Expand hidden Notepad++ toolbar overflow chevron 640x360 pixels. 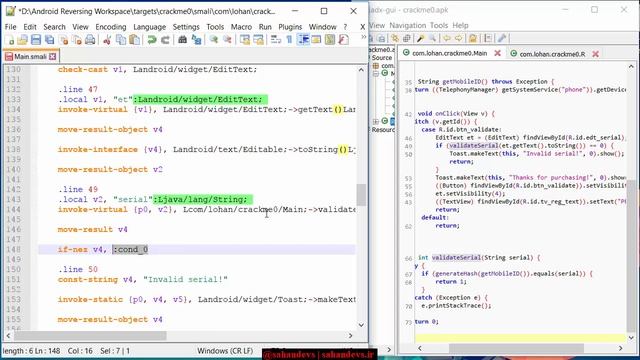(363, 37)
